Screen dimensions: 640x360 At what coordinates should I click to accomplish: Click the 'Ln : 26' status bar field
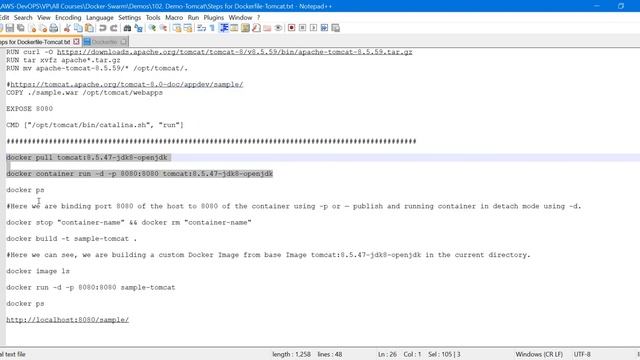click(x=387, y=354)
